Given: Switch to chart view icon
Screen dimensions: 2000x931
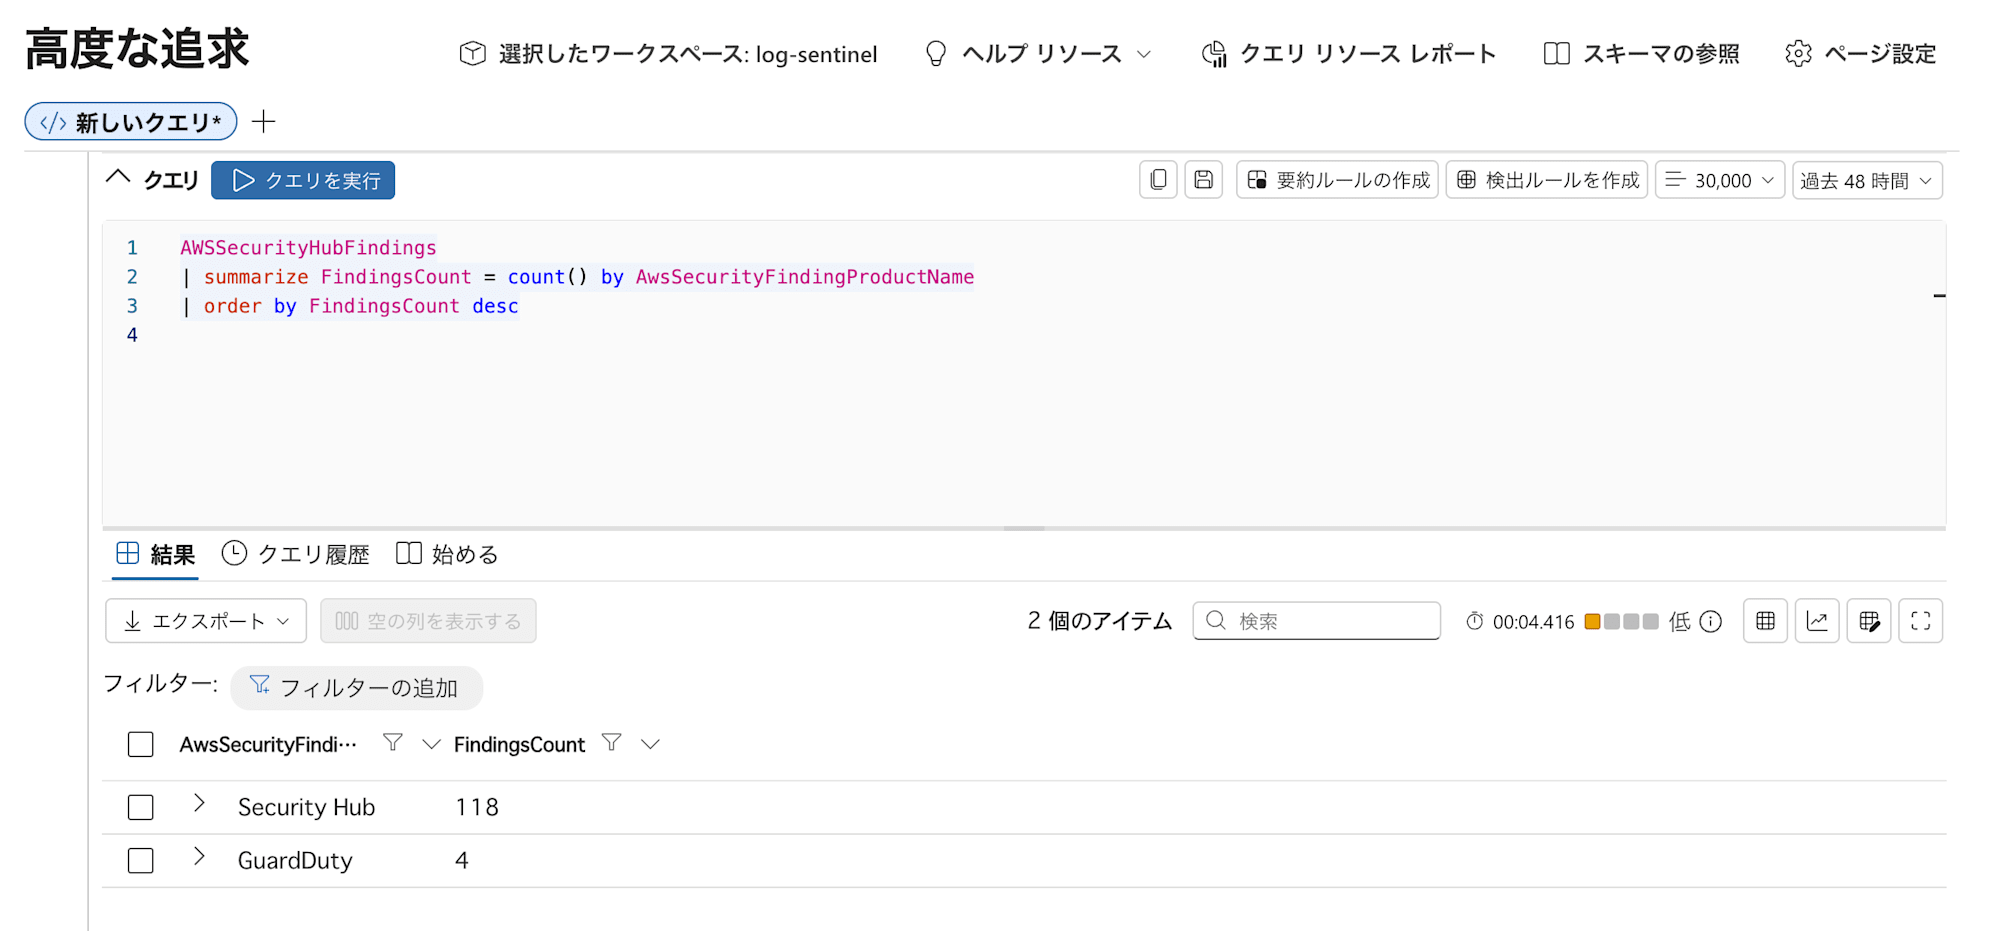Looking at the screenshot, I should 1818,621.
